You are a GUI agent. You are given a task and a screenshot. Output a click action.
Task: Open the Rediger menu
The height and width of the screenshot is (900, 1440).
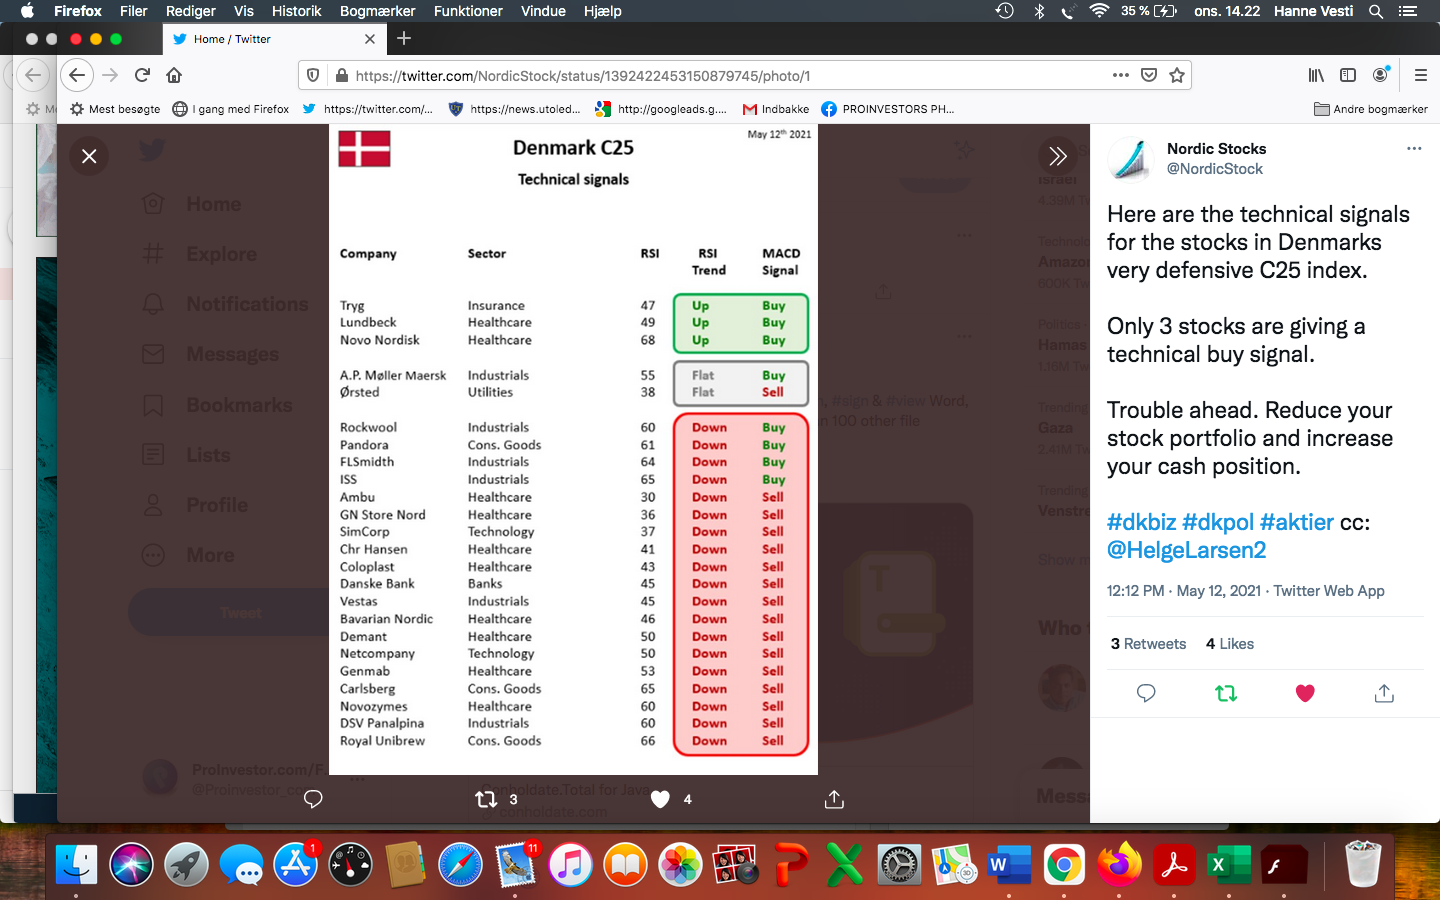click(x=191, y=11)
